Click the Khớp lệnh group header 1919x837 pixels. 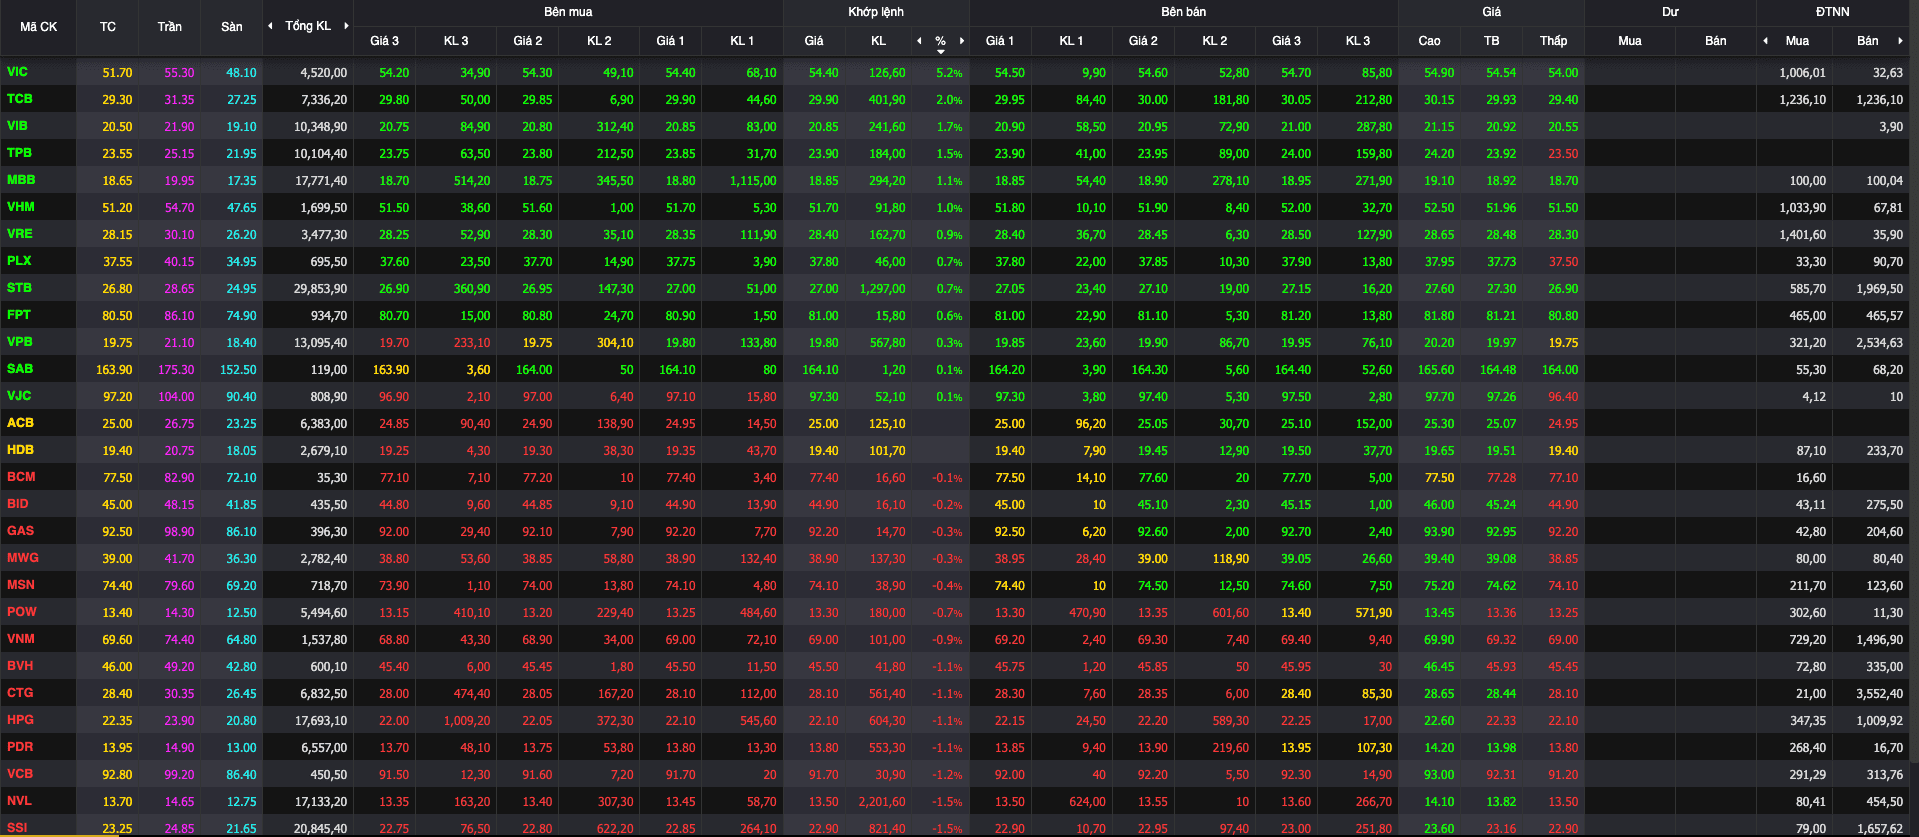pyautogui.click(x=876, y=12)
